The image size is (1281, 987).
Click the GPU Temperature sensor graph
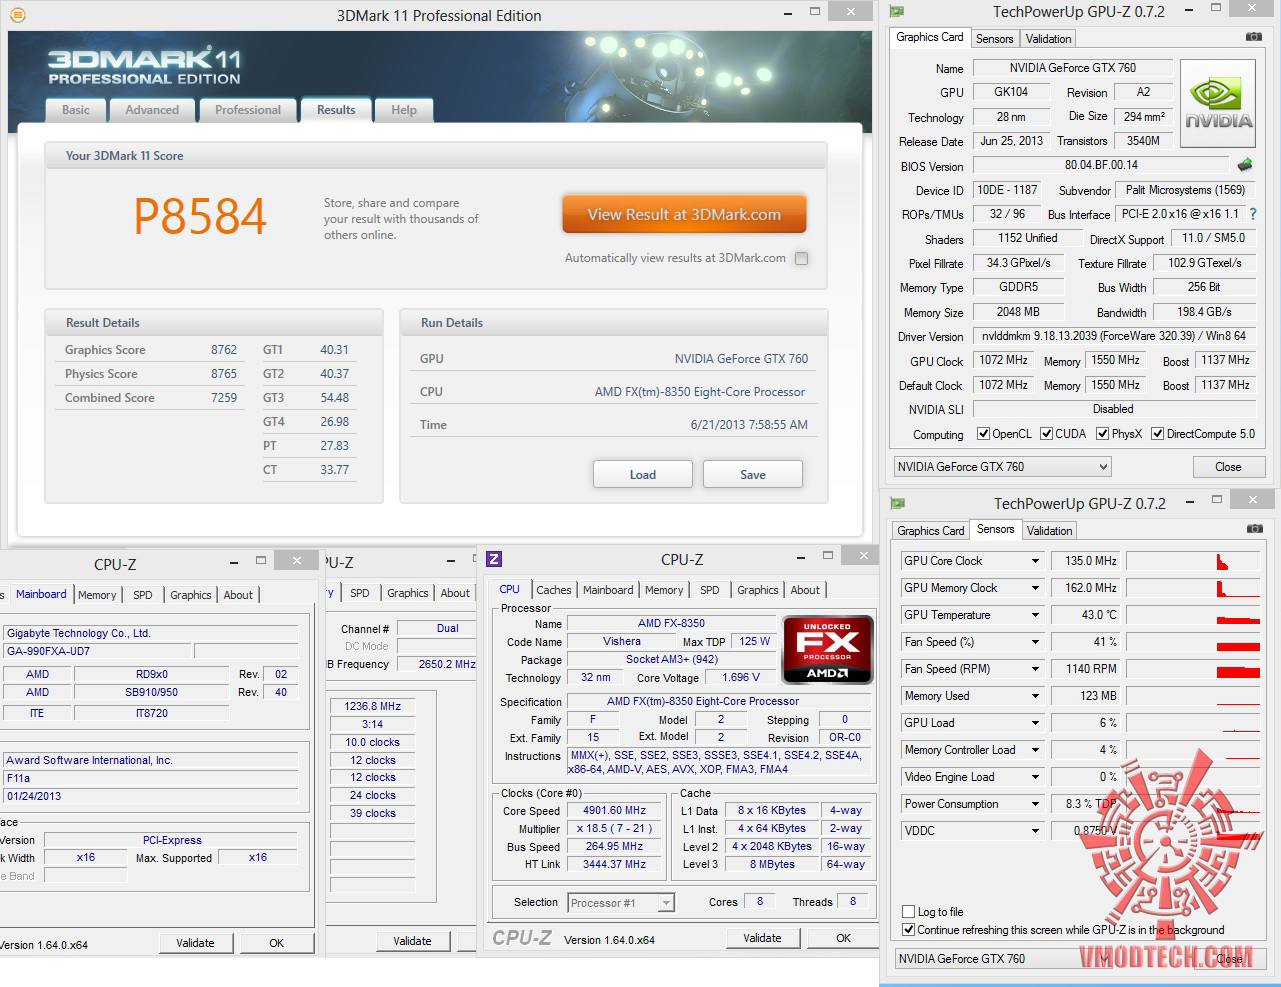1194,615
